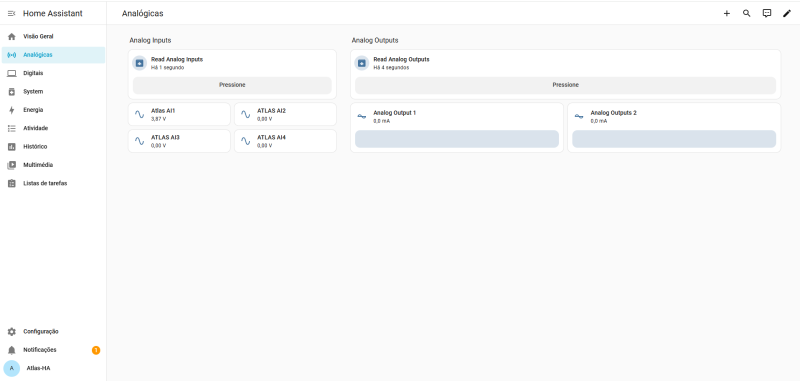Open the Atlas-HA user profile
Screen dimensions: 800x381
pos(54,368)
